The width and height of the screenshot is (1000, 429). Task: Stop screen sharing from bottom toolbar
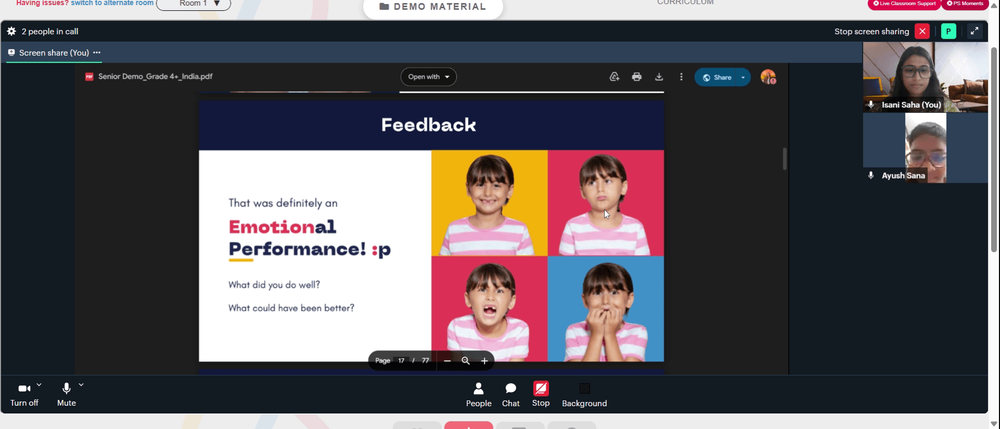(x=541, y=395)
